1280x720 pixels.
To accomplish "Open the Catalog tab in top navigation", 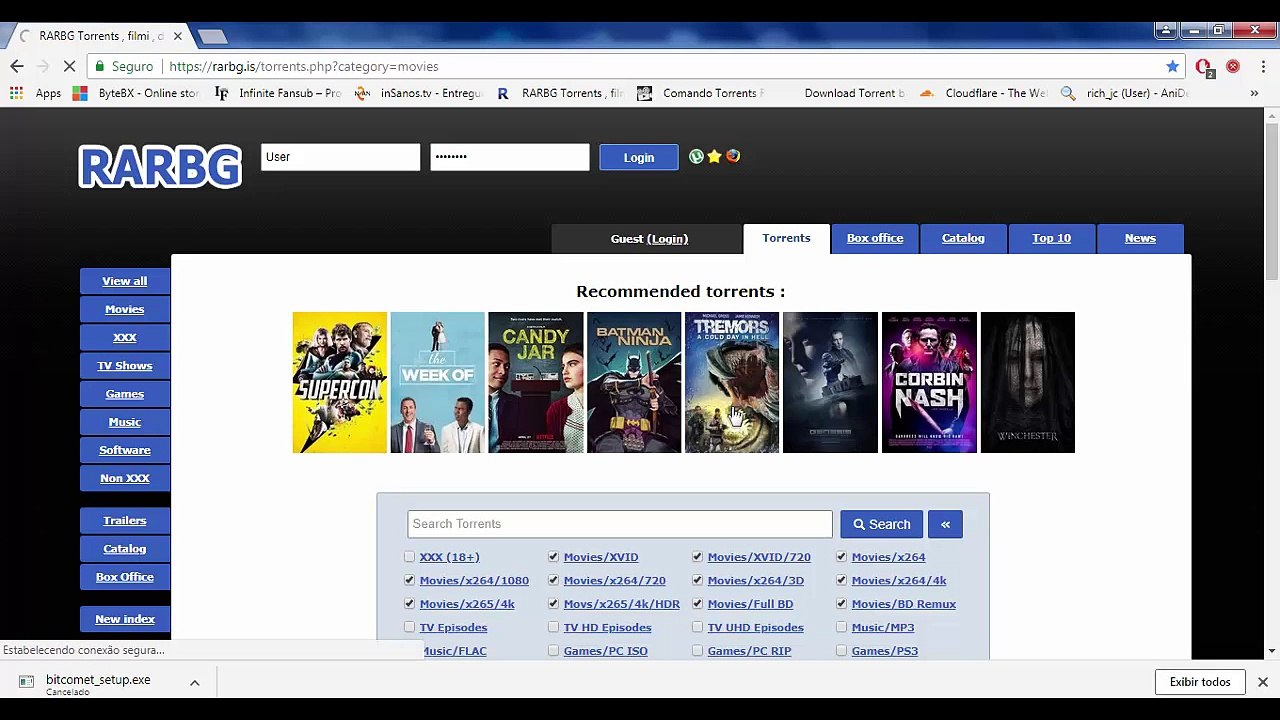I will click(963, 238).
